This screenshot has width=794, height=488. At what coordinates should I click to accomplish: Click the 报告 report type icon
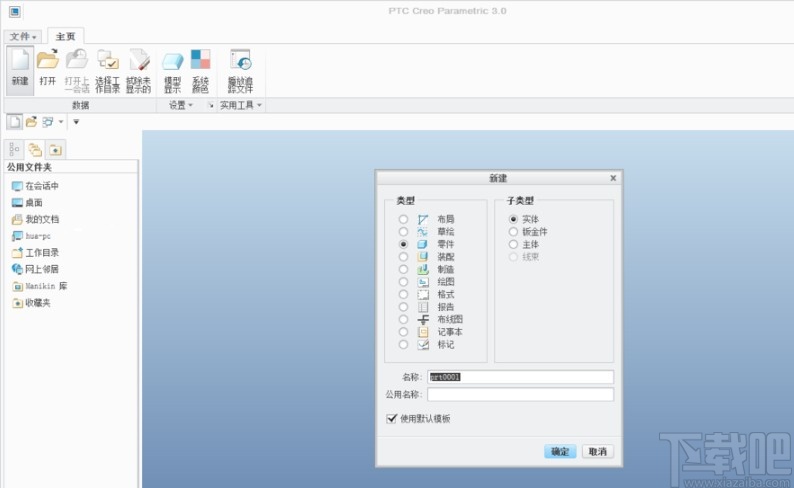[x=423, y=307]
